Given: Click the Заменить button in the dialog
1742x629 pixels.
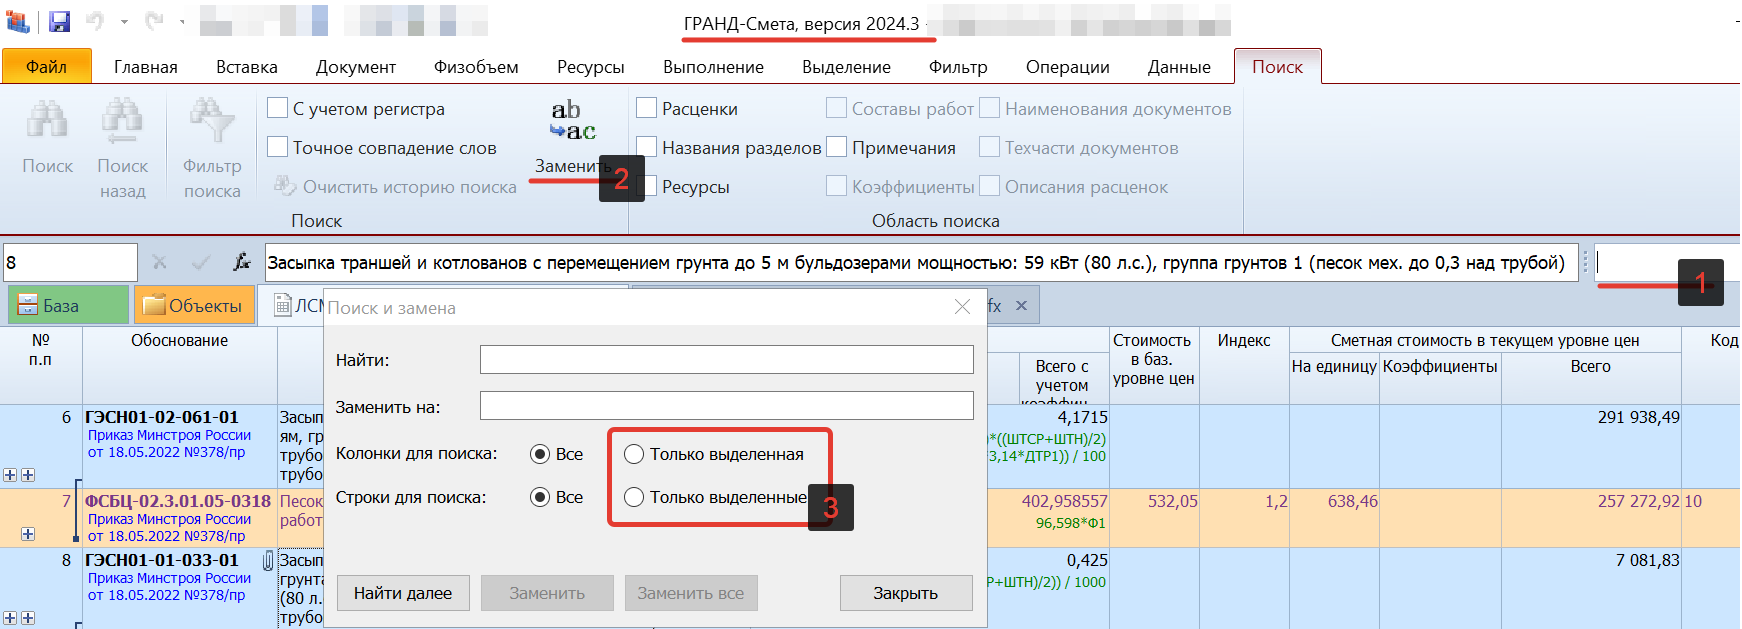Looking at the screenshot, I should click(547, 593).
